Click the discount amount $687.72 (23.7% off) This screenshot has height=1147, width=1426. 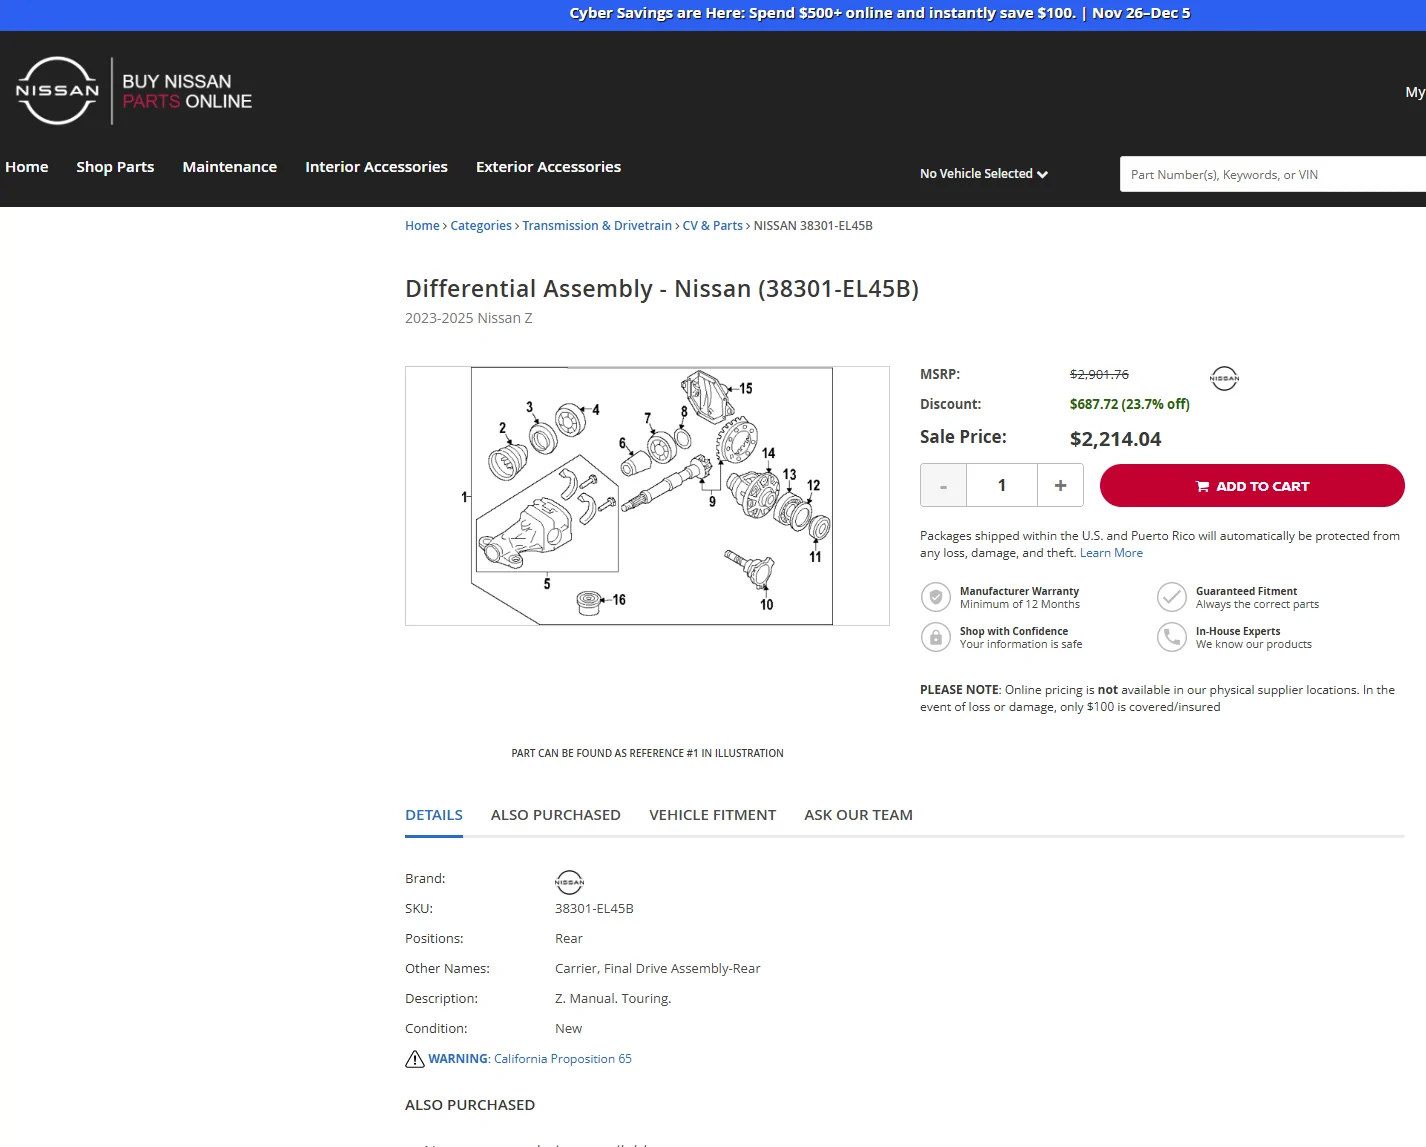tap(1130, 405)
